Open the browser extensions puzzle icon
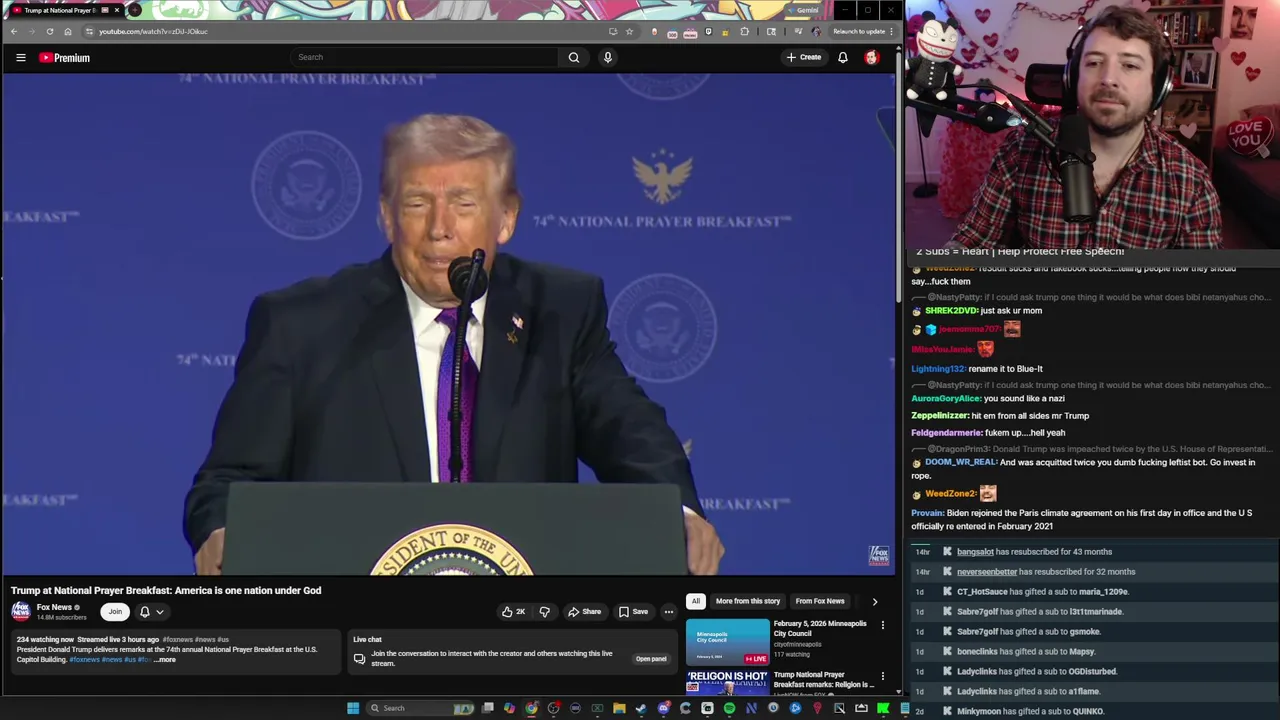Image resolution: width=1280 pixels, height=720 pixels. (x=744, y=32)
